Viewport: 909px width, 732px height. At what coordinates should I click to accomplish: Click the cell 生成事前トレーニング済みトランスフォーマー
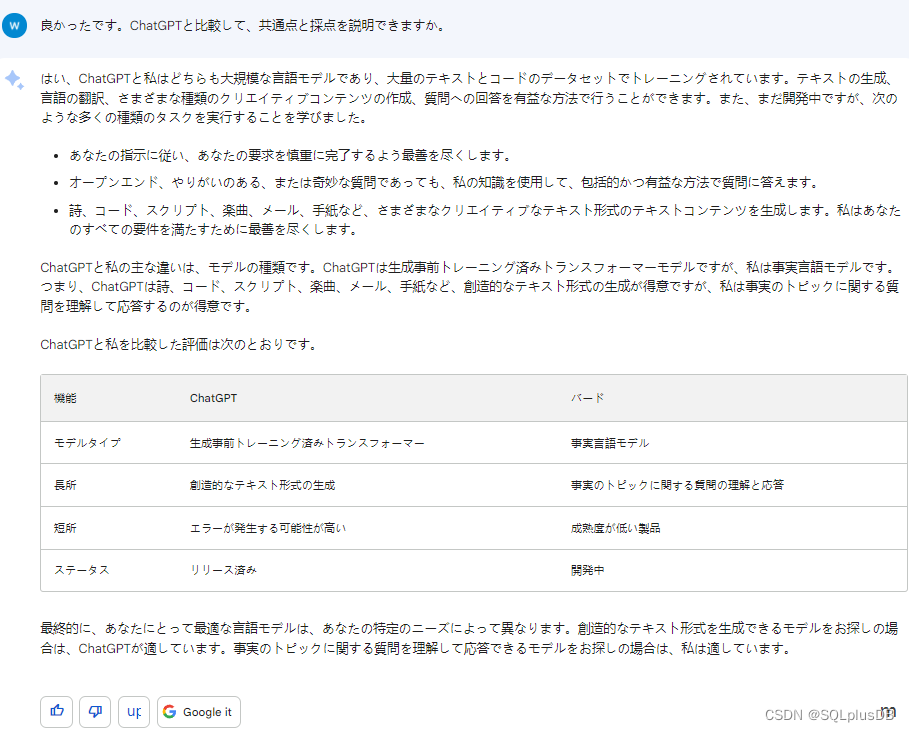pyautogui.click(x=307, y=443)
